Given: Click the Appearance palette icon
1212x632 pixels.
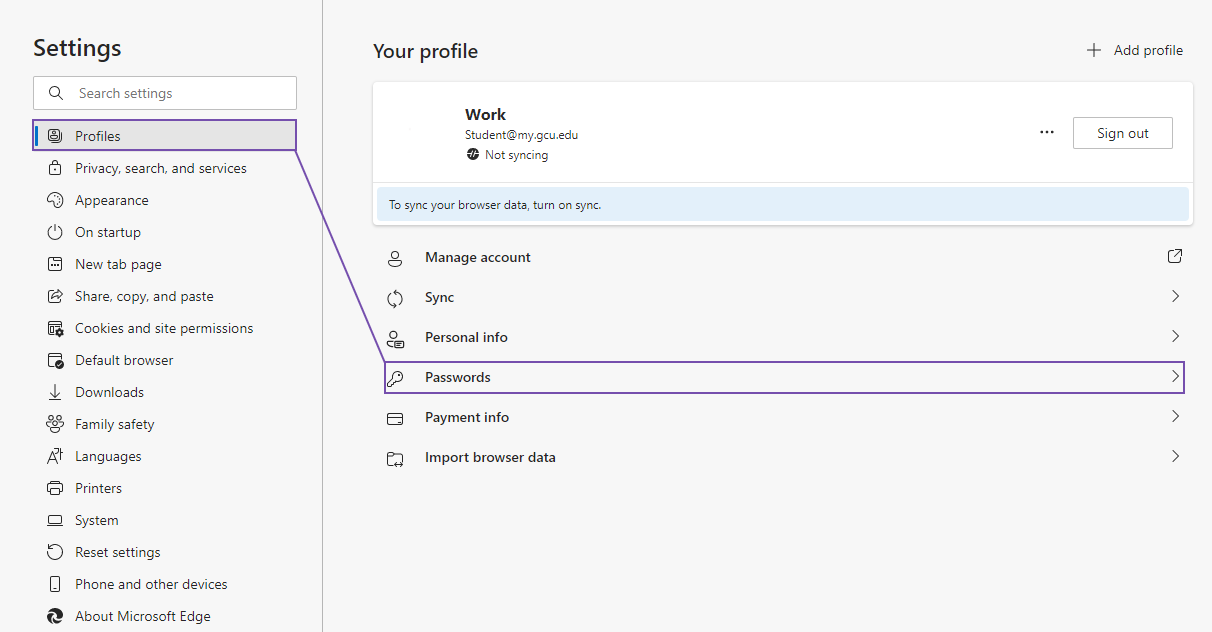Looking at the screenshot, I should (x=55, y=200).
